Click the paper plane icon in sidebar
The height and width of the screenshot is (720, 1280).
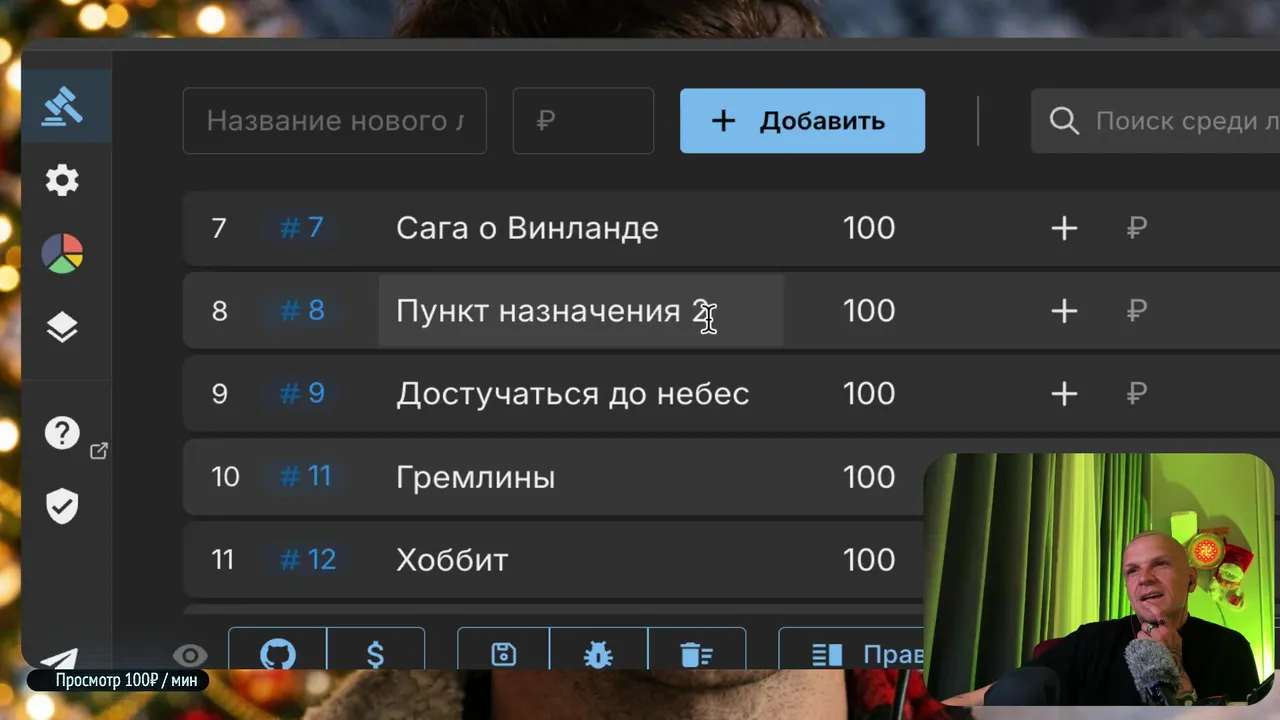click(x=60, y=658)
